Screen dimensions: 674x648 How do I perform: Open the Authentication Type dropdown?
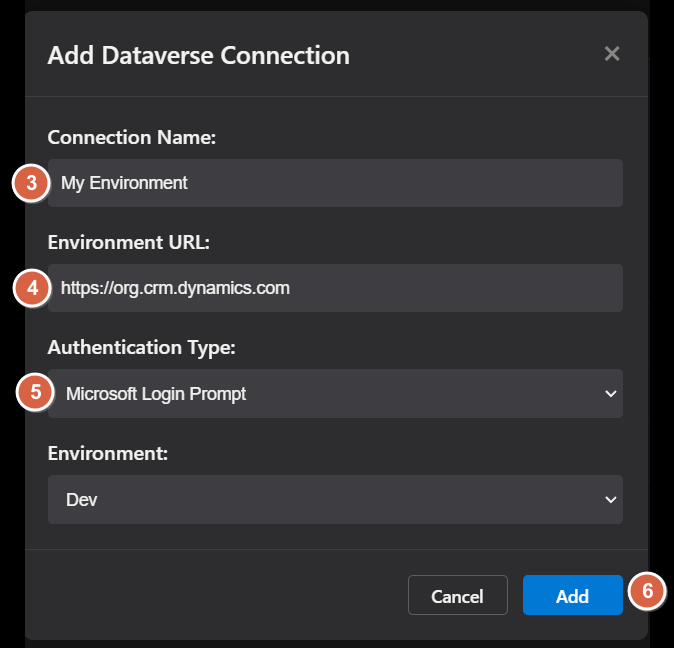[335, 394]
